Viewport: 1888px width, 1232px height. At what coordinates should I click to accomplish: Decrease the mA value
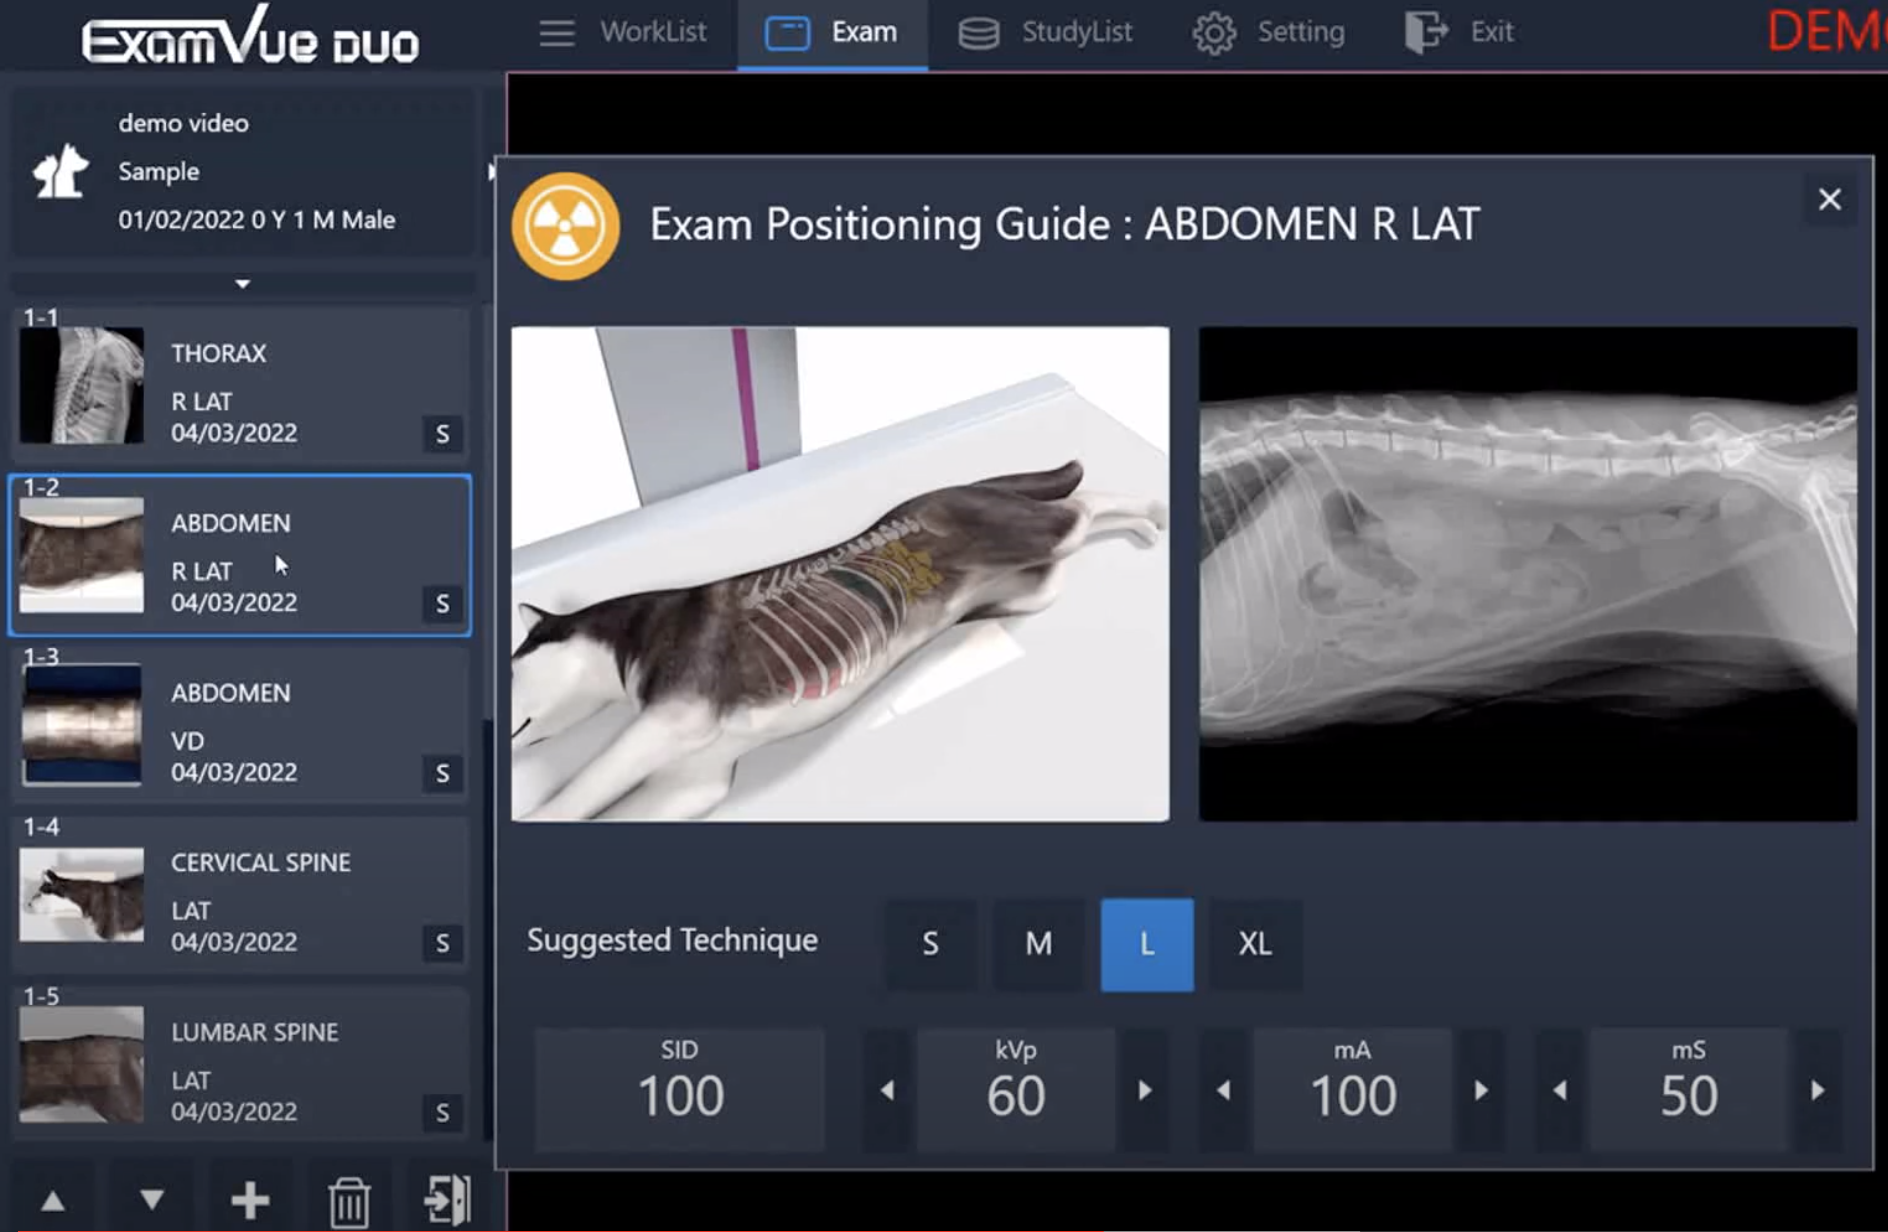tap(1223, 1090)
